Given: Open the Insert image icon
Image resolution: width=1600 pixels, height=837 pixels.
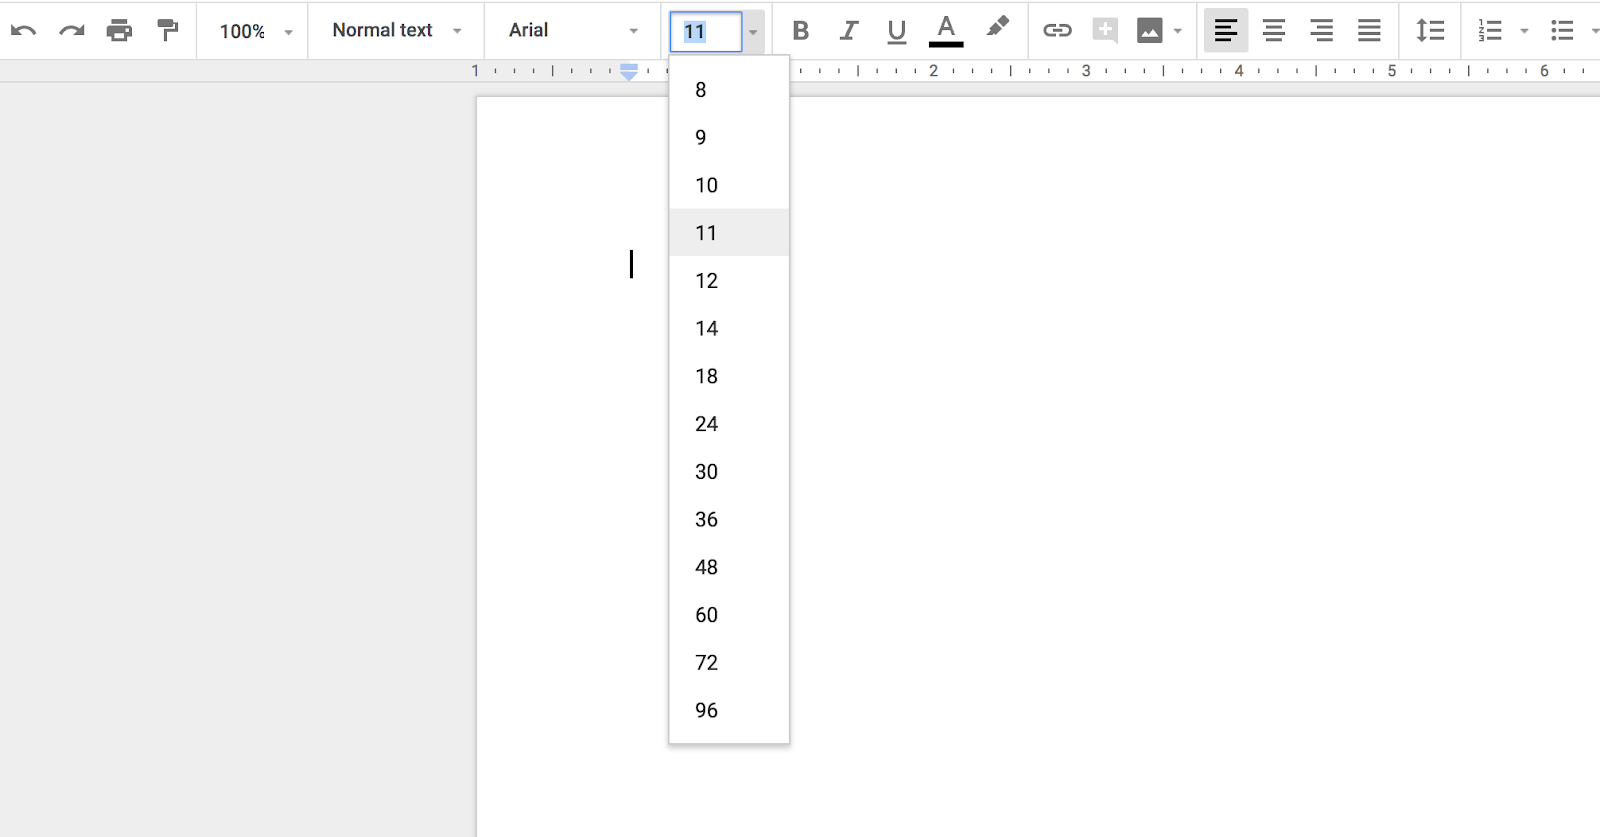Looking at the screenshot, I should tap(1150, 31).
